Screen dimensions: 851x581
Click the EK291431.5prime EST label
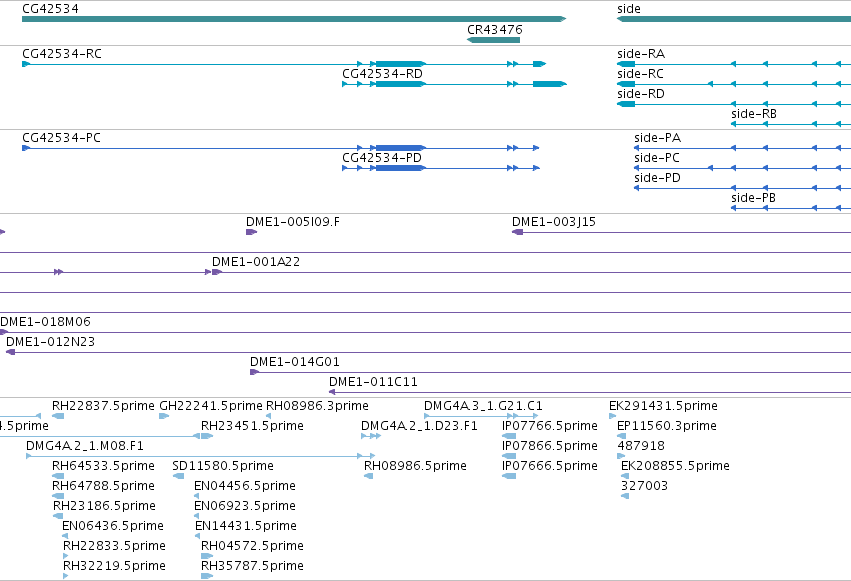coord(663,406)
